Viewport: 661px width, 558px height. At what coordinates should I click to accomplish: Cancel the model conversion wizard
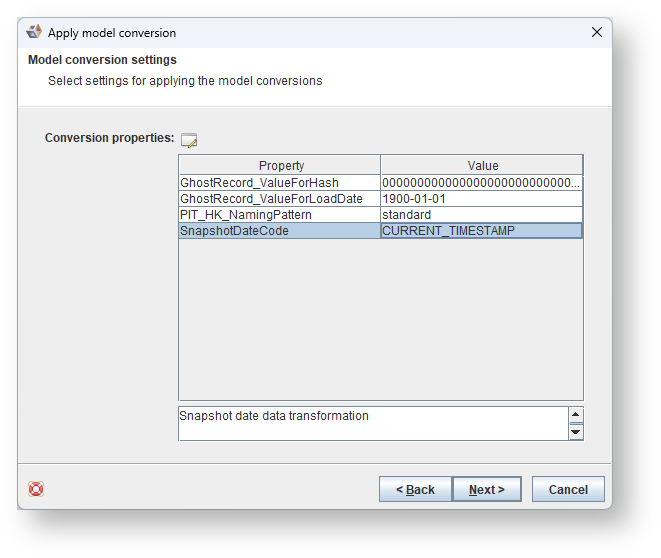(568, 489)
